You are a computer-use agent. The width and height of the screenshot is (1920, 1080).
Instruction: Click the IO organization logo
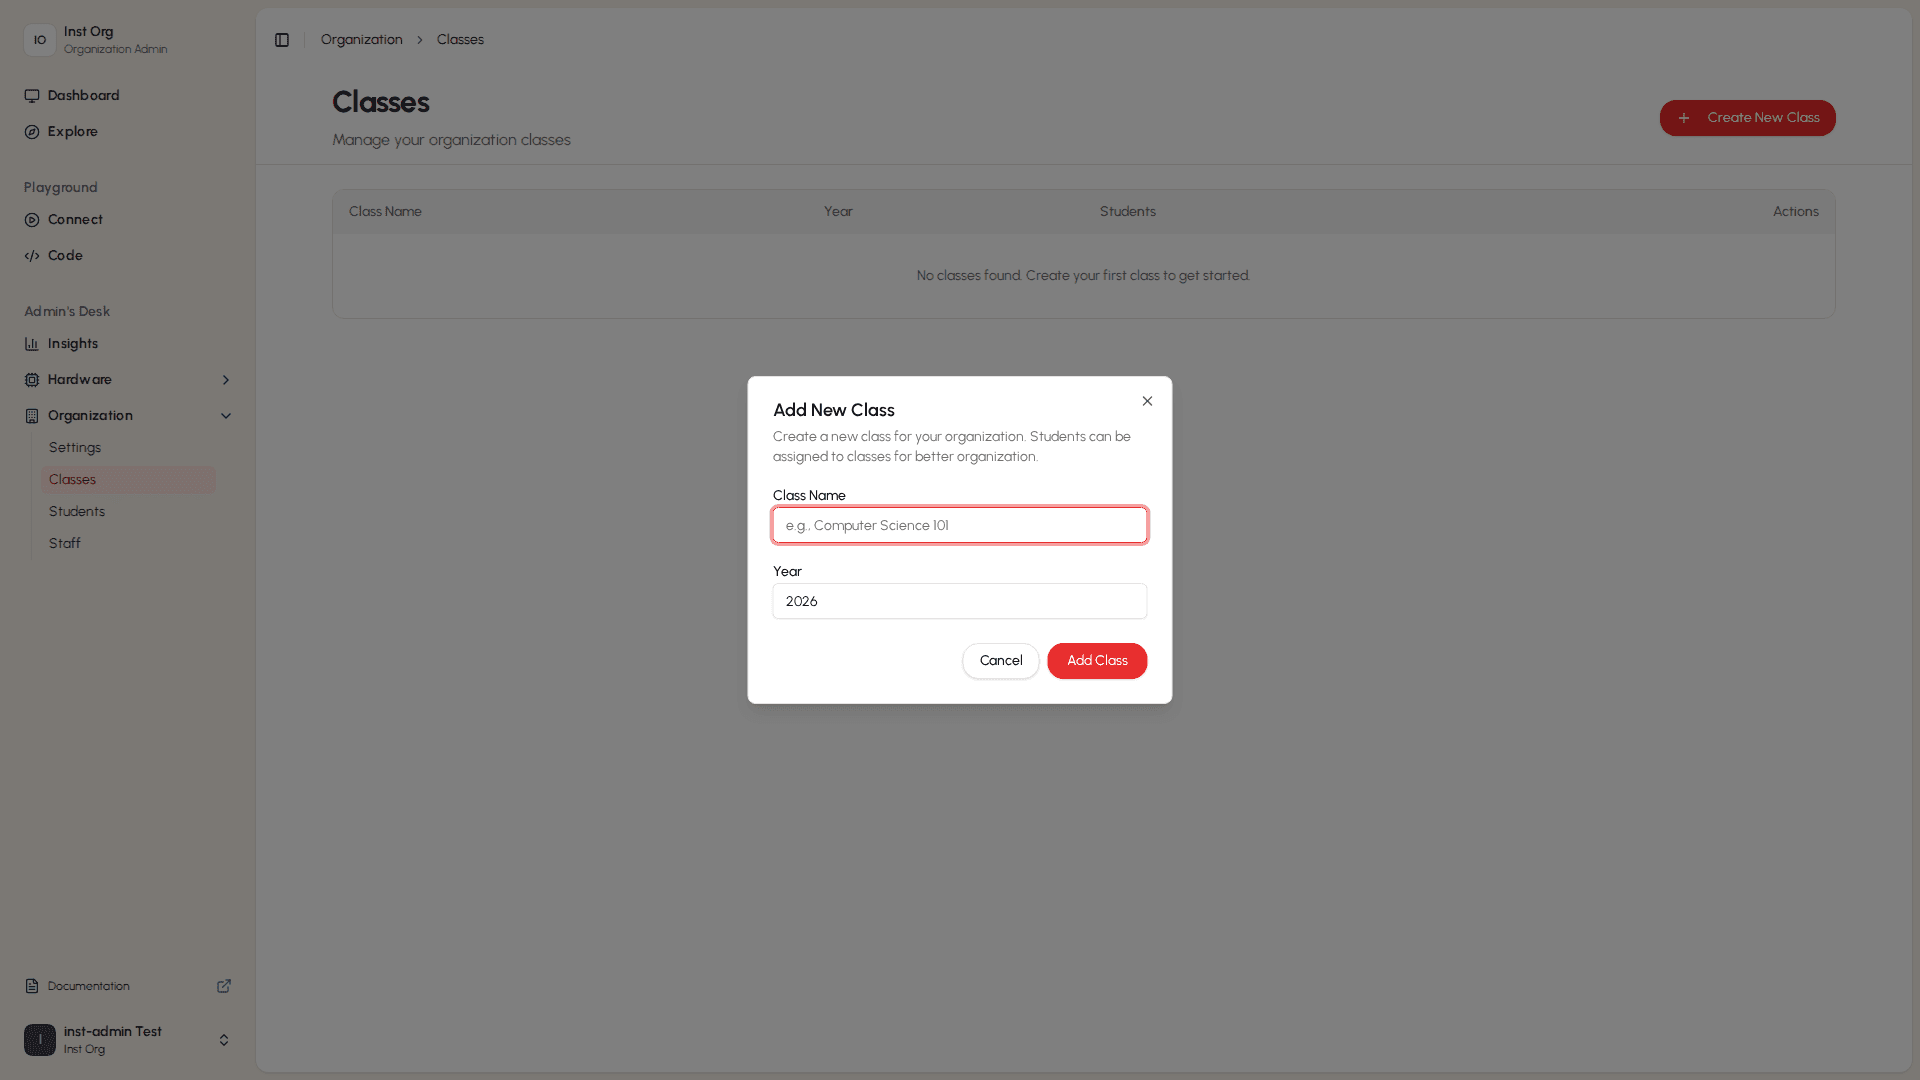coord(40,40)
